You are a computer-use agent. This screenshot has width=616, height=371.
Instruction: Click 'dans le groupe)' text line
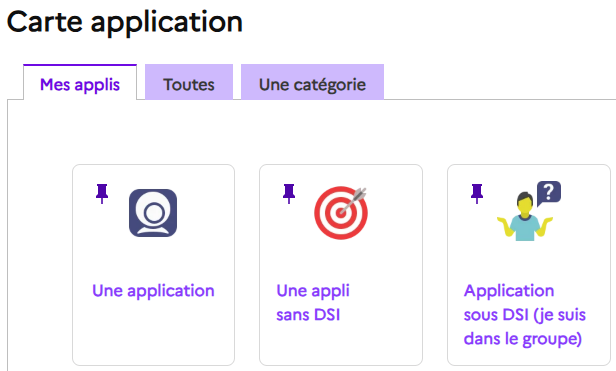point(522,339)
